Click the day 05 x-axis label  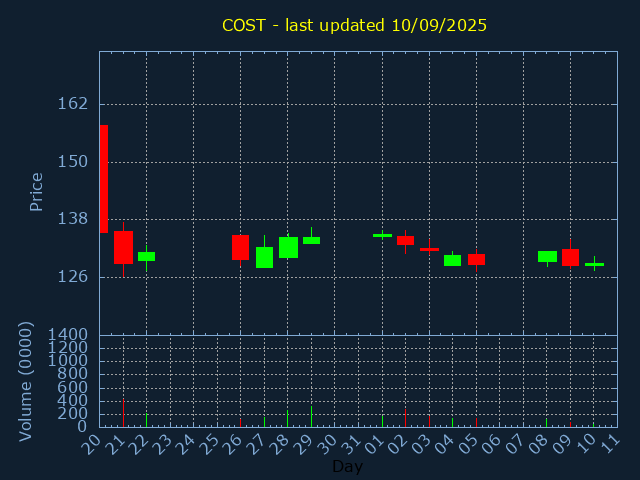[468, 444]
